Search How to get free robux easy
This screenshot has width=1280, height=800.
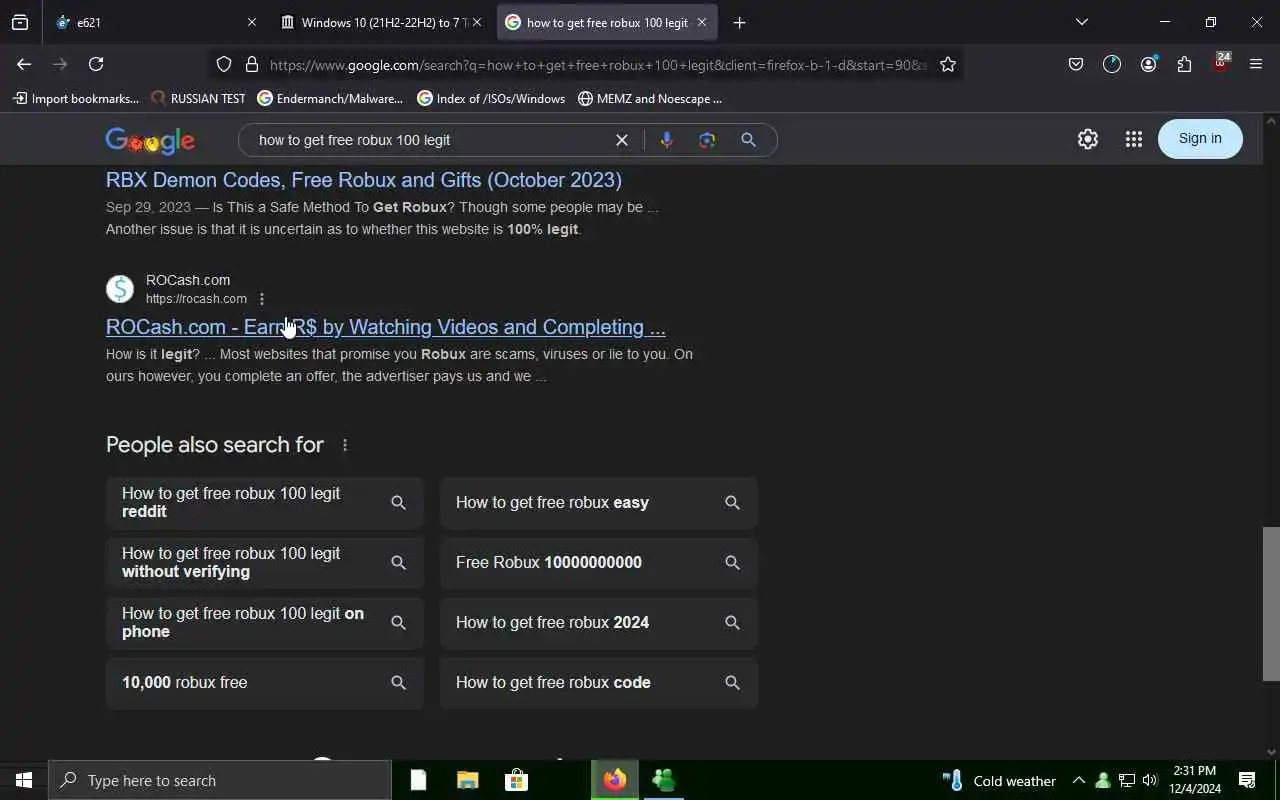599,502
